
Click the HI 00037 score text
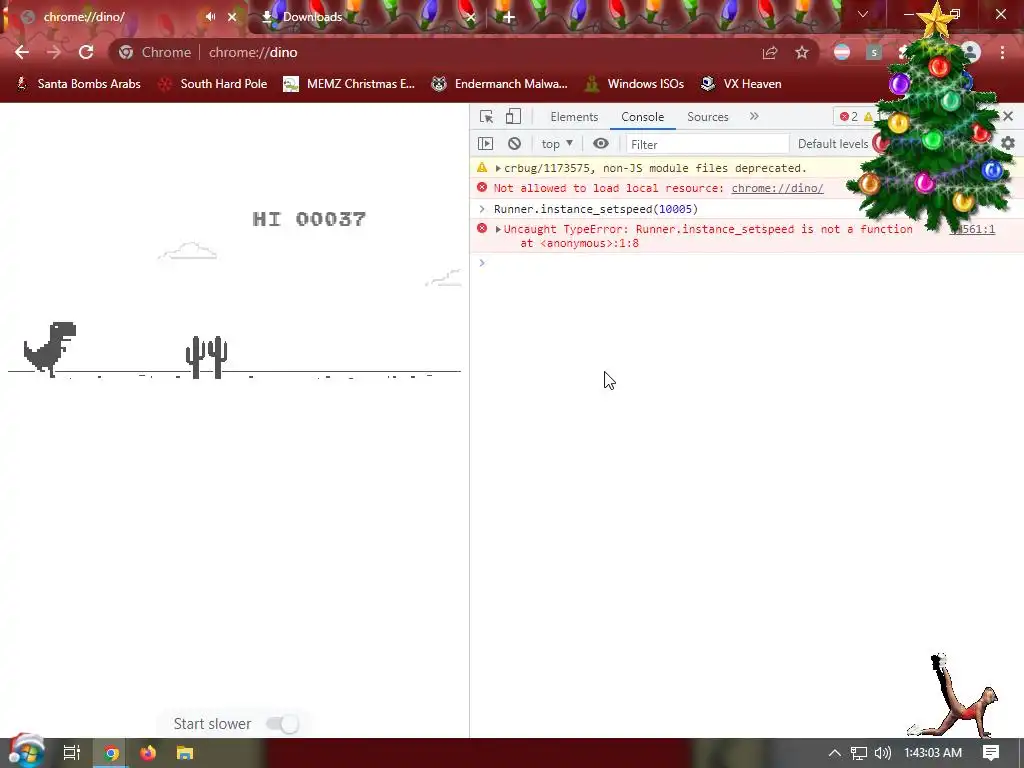(309, 219)
